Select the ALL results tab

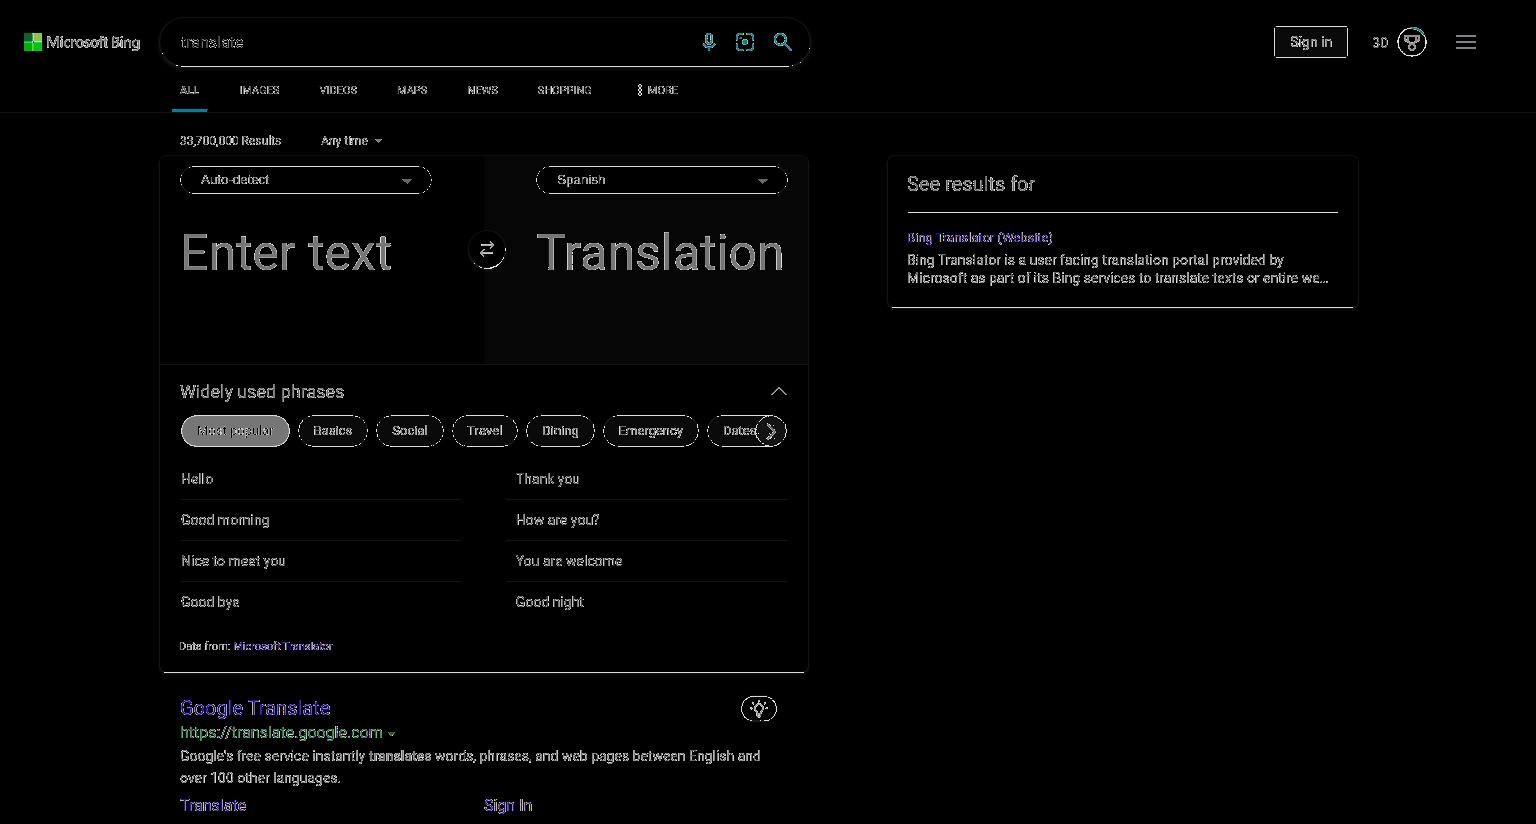[189, 90]
